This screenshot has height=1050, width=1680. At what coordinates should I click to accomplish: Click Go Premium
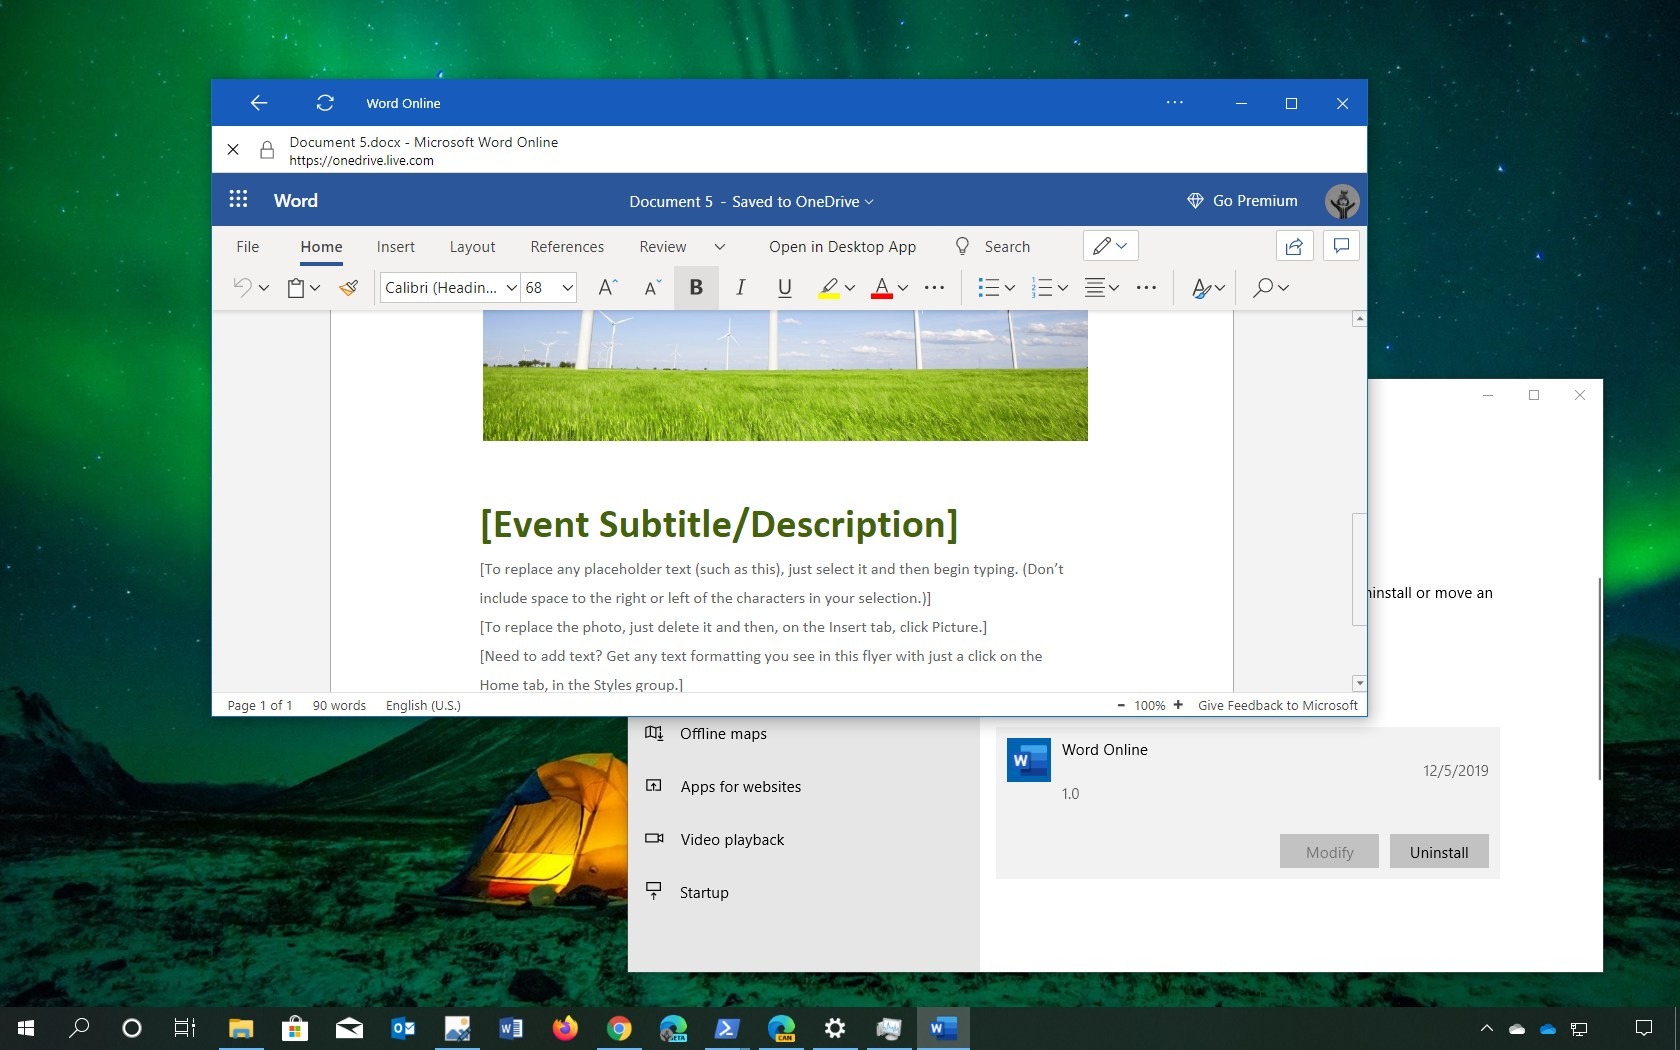[x=1254, y=200]
